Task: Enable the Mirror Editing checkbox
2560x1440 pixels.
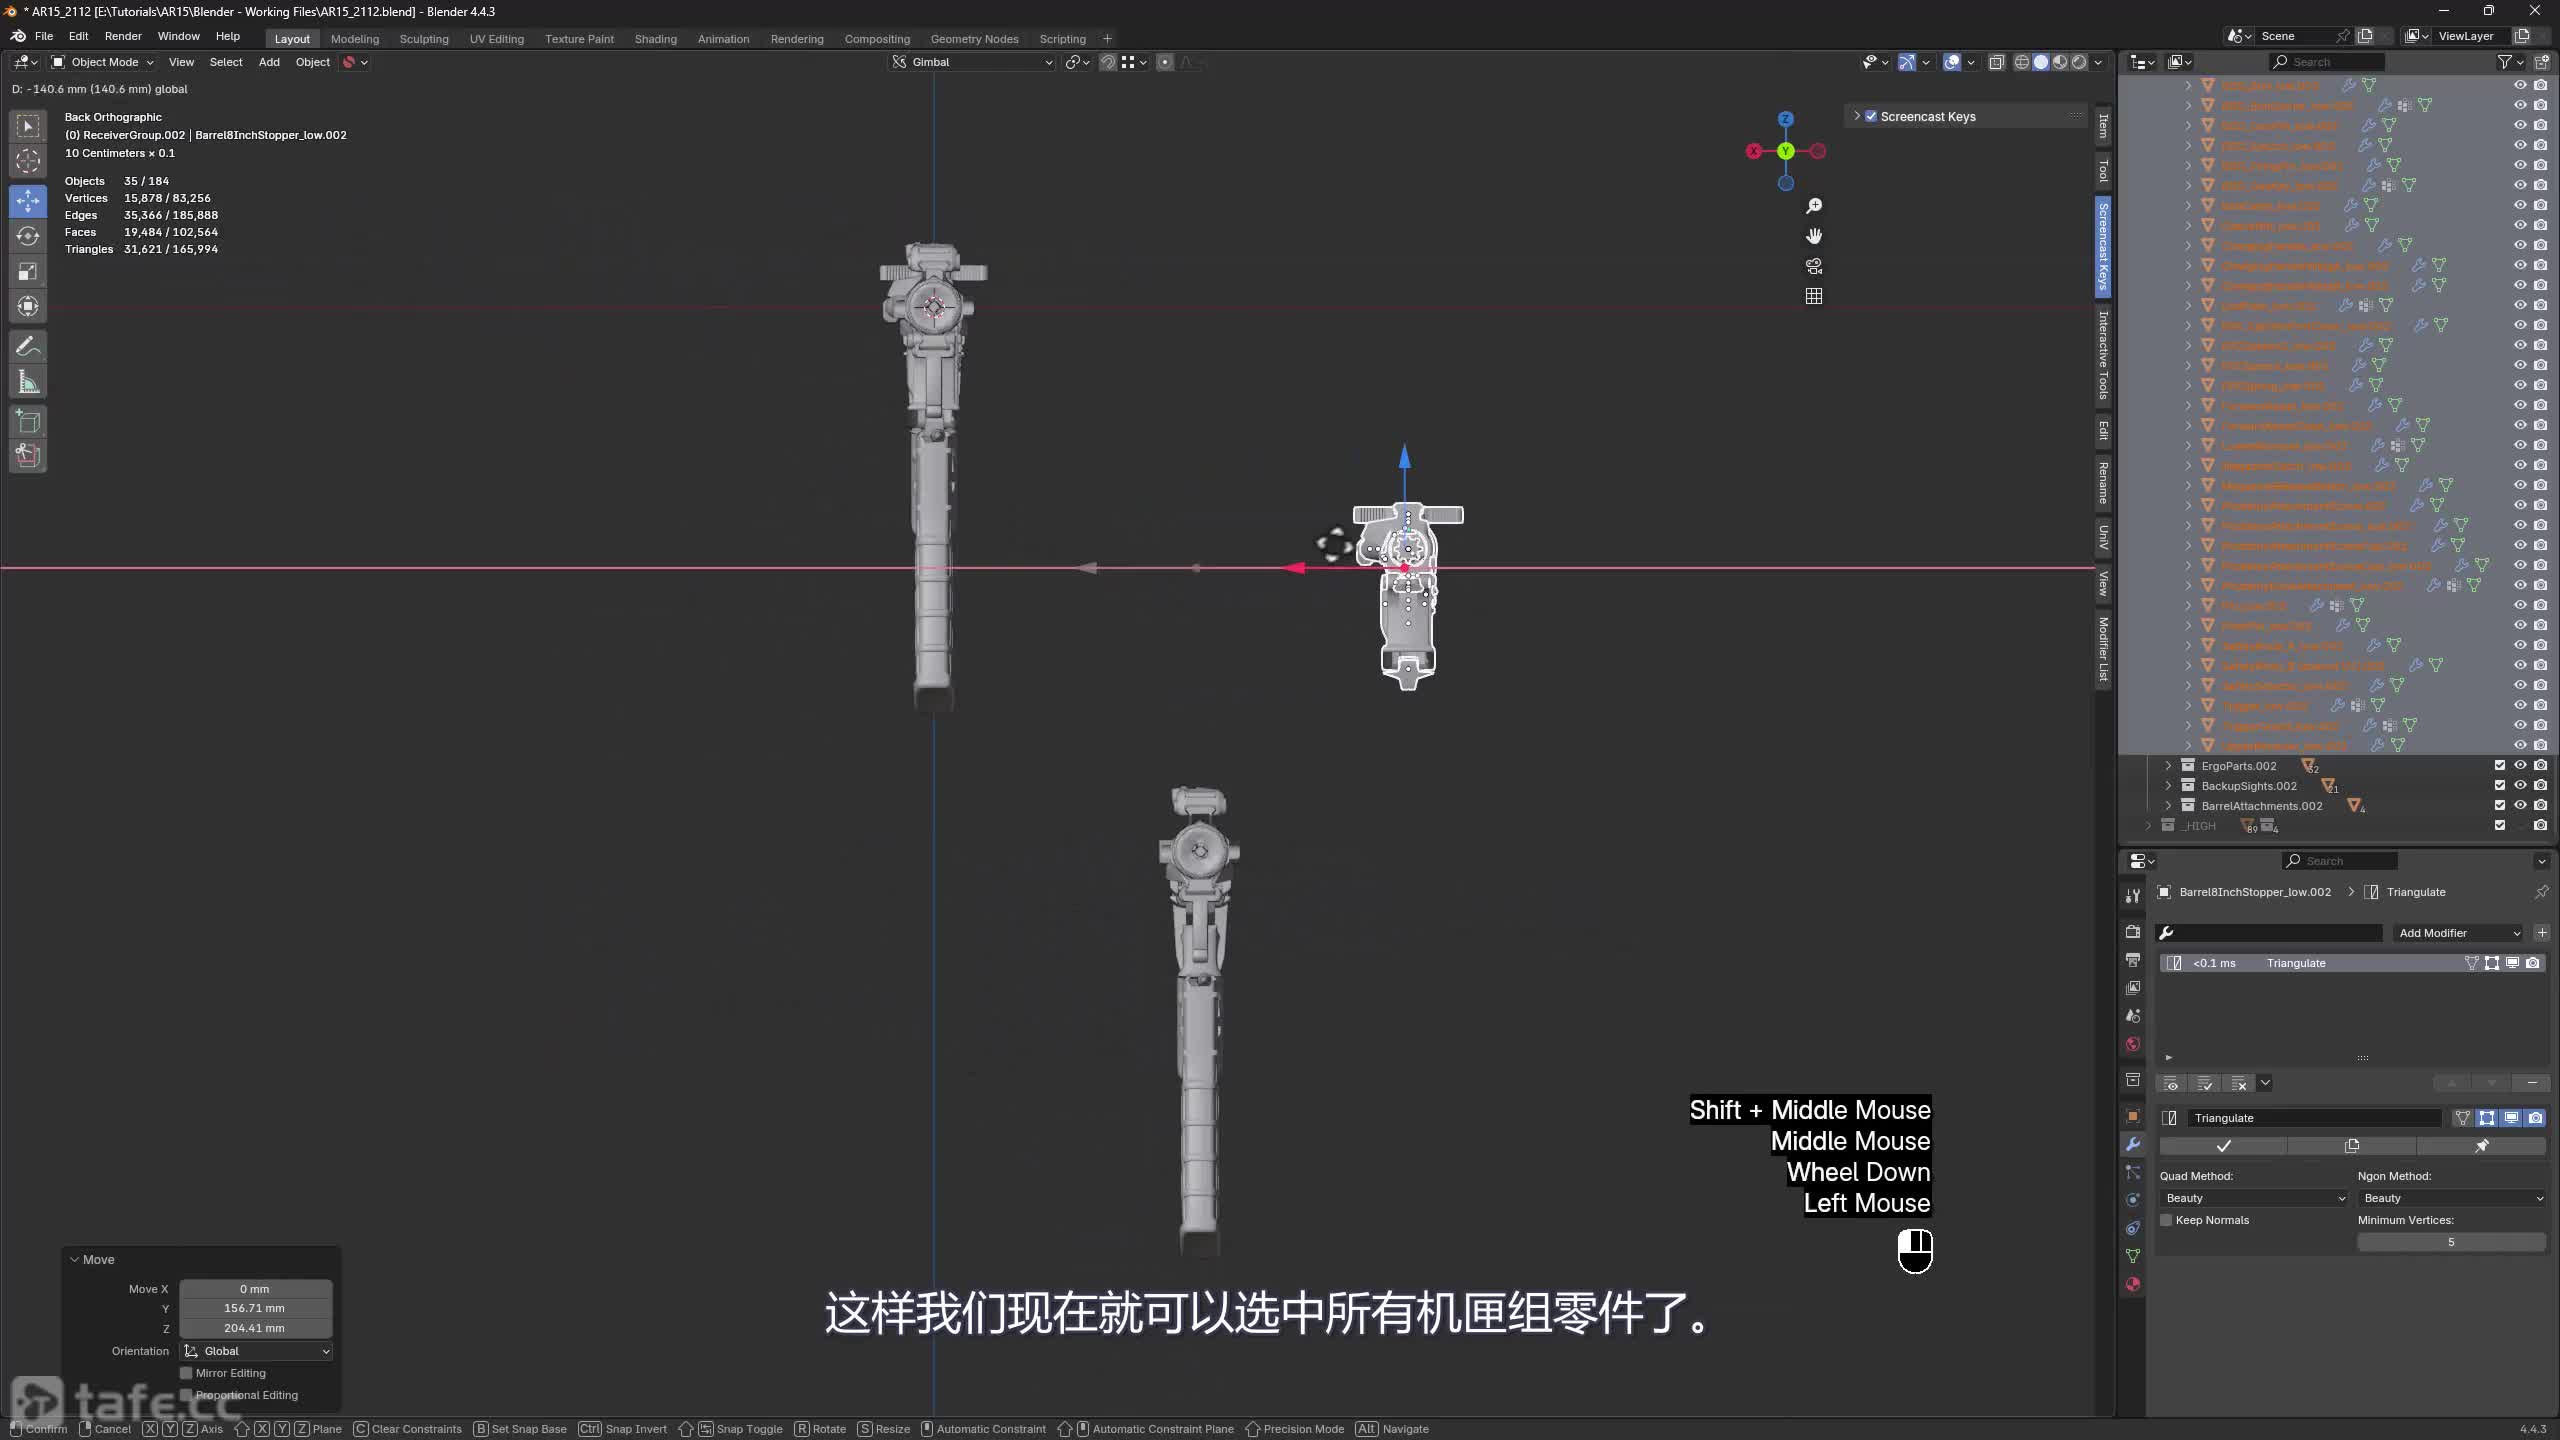Action: coord(186,1373)
